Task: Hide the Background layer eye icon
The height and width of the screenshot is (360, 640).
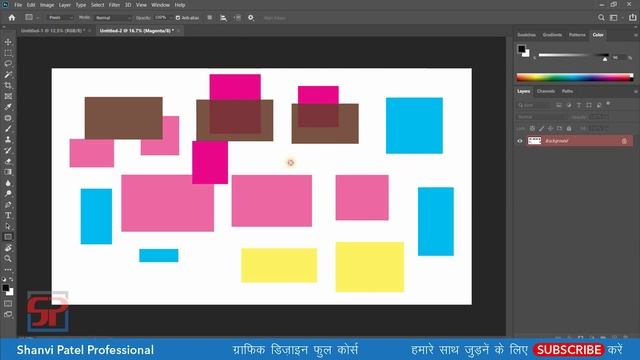Action: [x=520, y=141]
